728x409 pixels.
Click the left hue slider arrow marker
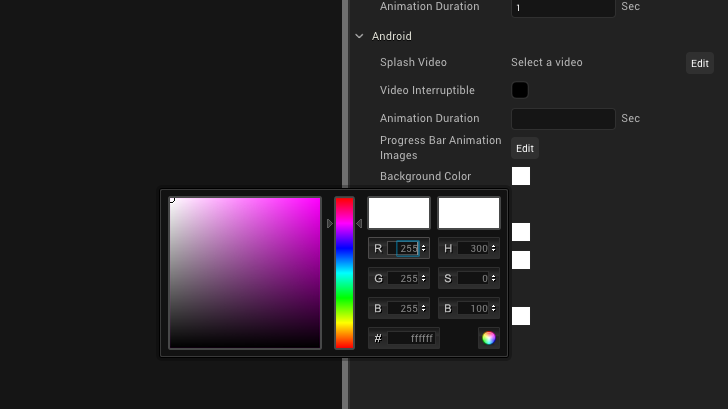pyautogui.click(x=330, y=224)
